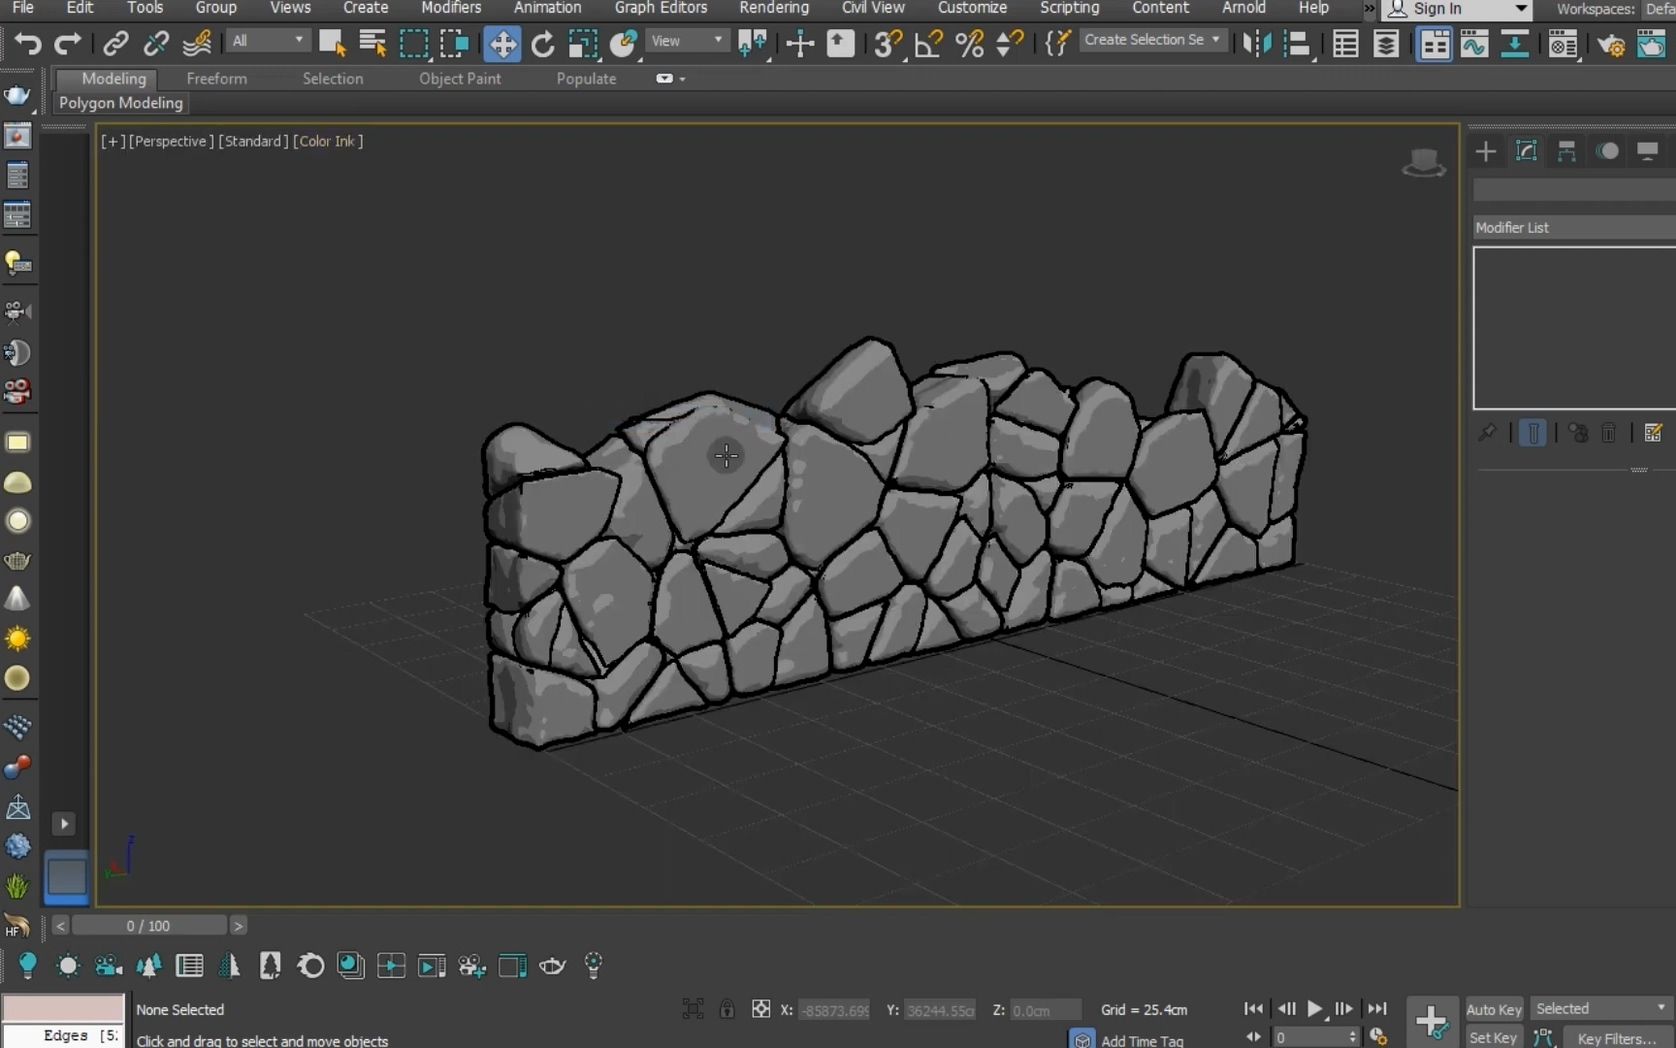Open the Render Setup teapot icon
This screenshot has width=1676, height=1048.
(x=1611, y=43)
